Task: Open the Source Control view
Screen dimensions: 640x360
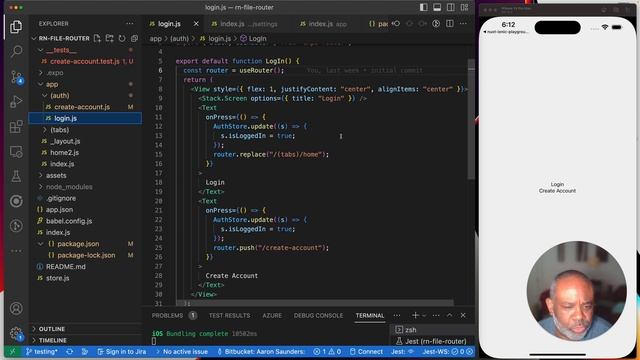Action: (16, 77)
